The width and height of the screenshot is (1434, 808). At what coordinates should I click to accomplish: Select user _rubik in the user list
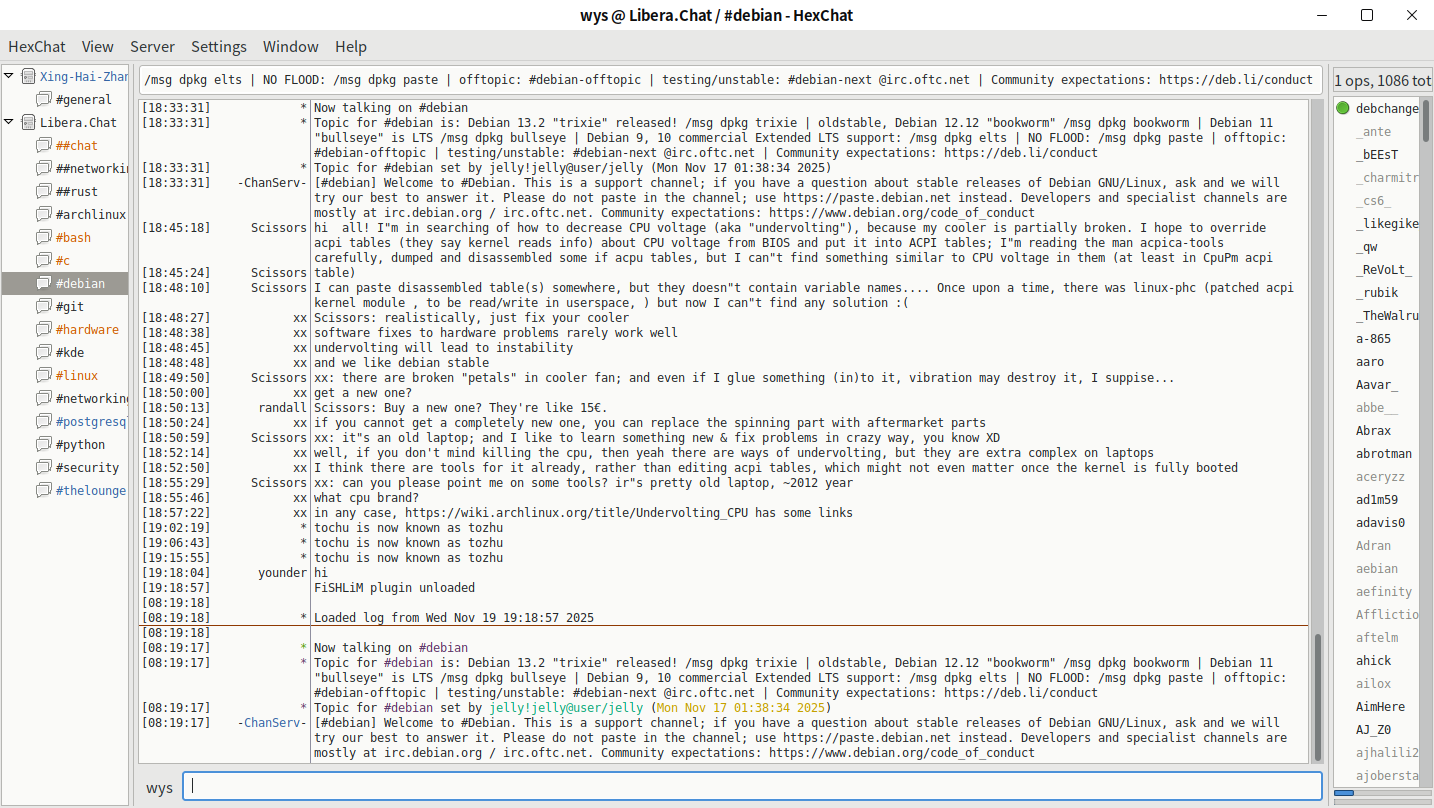pyautogui.click(x=1377, y=293)
